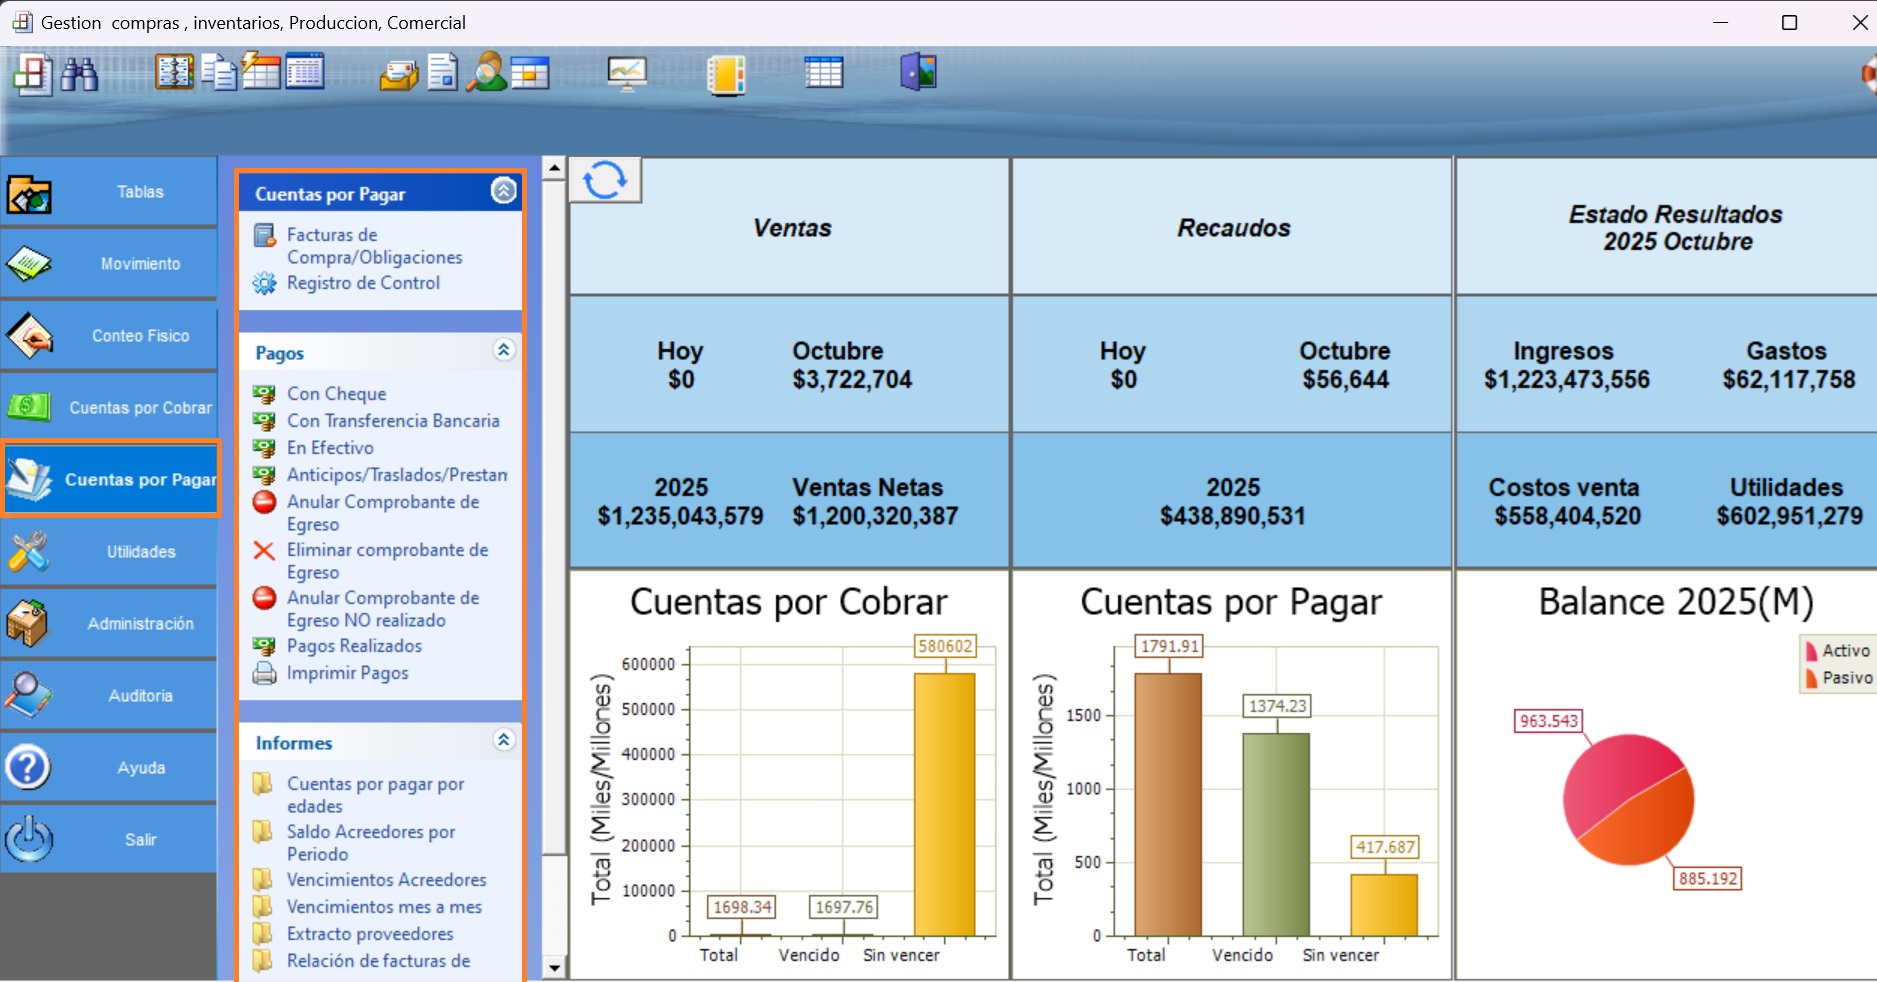Open the Administración sidebar module
Viewport: 1877px width, 982px height.
click(x=109, y=624)
